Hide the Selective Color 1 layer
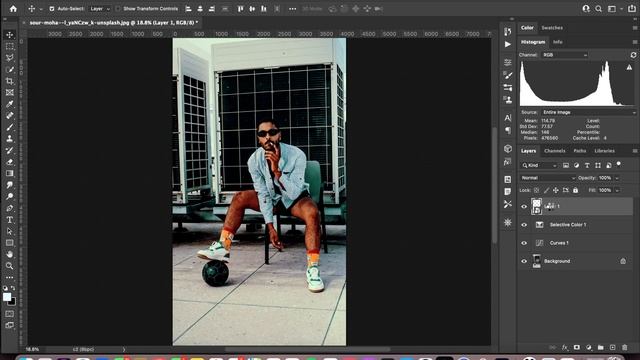 524,225
